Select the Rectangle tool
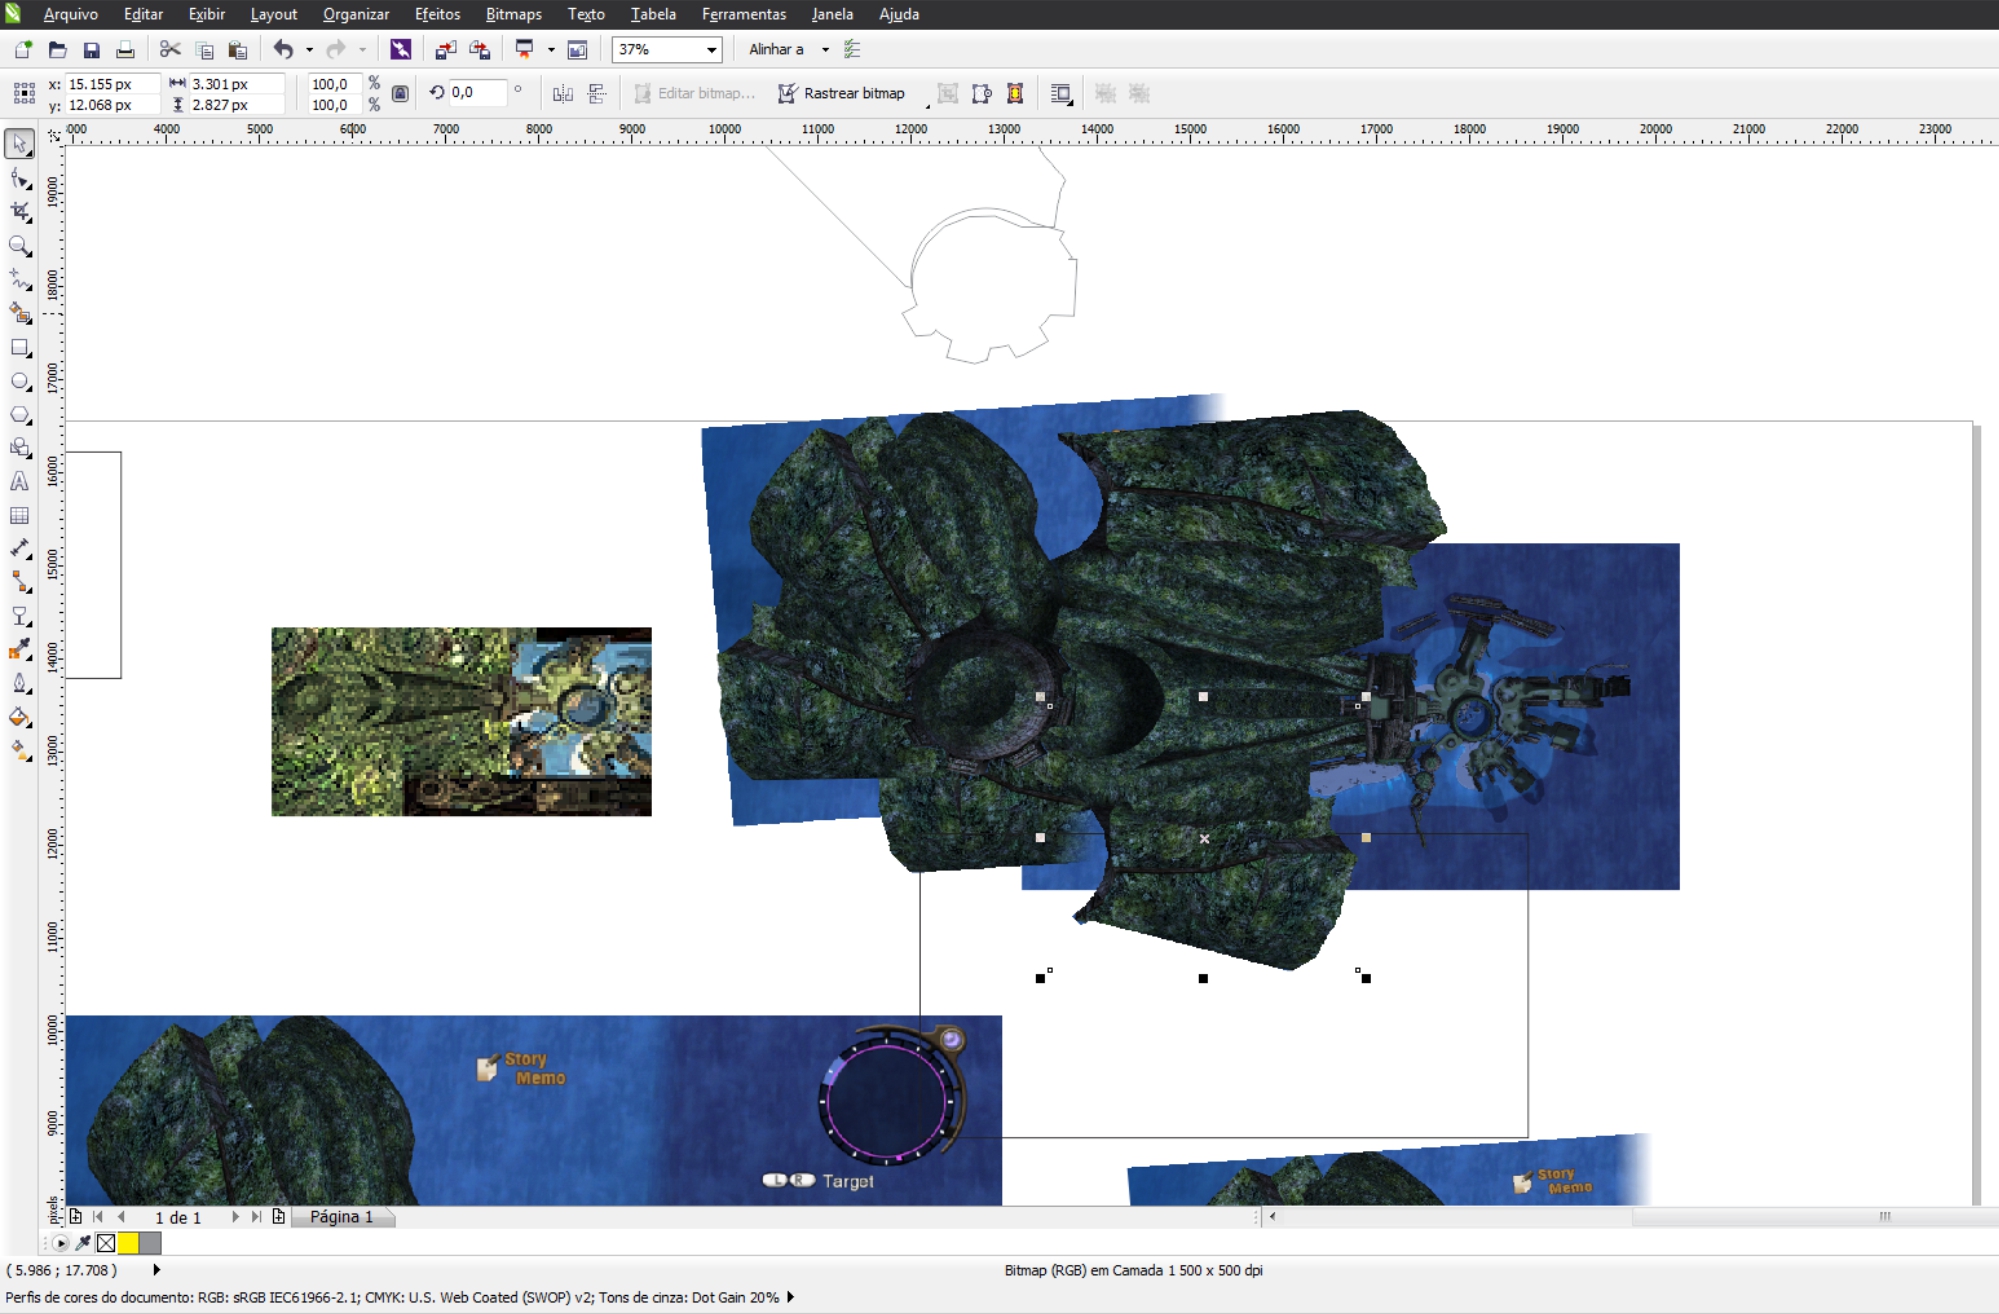 coord(20,348)
